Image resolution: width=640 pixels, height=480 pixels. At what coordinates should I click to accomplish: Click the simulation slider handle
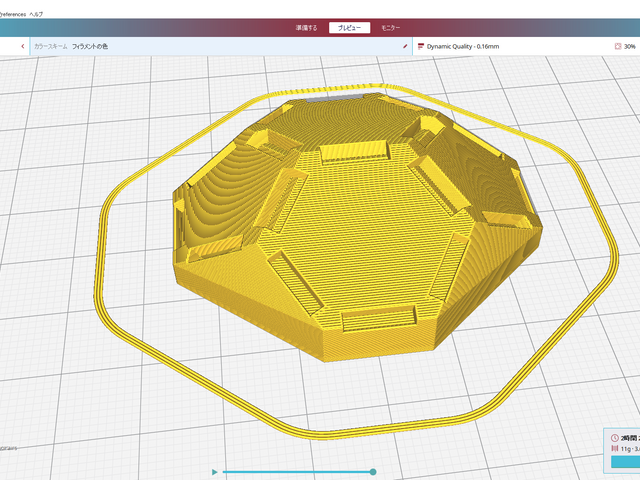click(373, 471)
